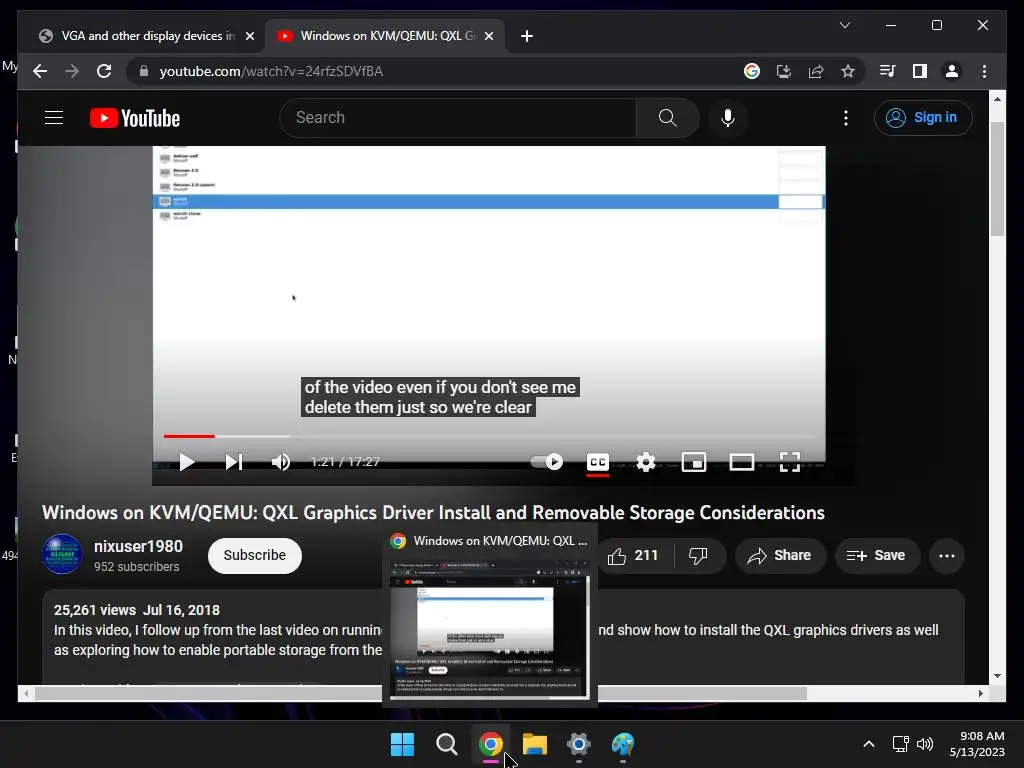Image resolution: width=1024 pixels, height=768 pixels.
Task: Click the Google icon in address bar
Action: coord(752,71)
